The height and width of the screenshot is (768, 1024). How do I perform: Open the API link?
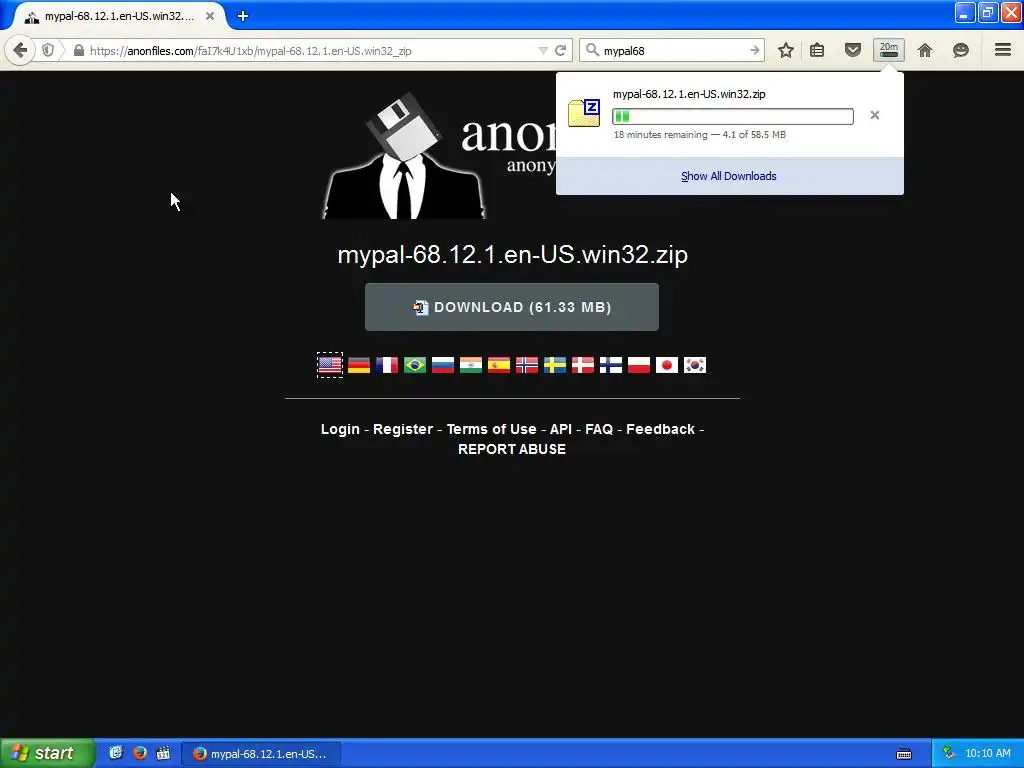pyautogui.click(x=561, y=429)
